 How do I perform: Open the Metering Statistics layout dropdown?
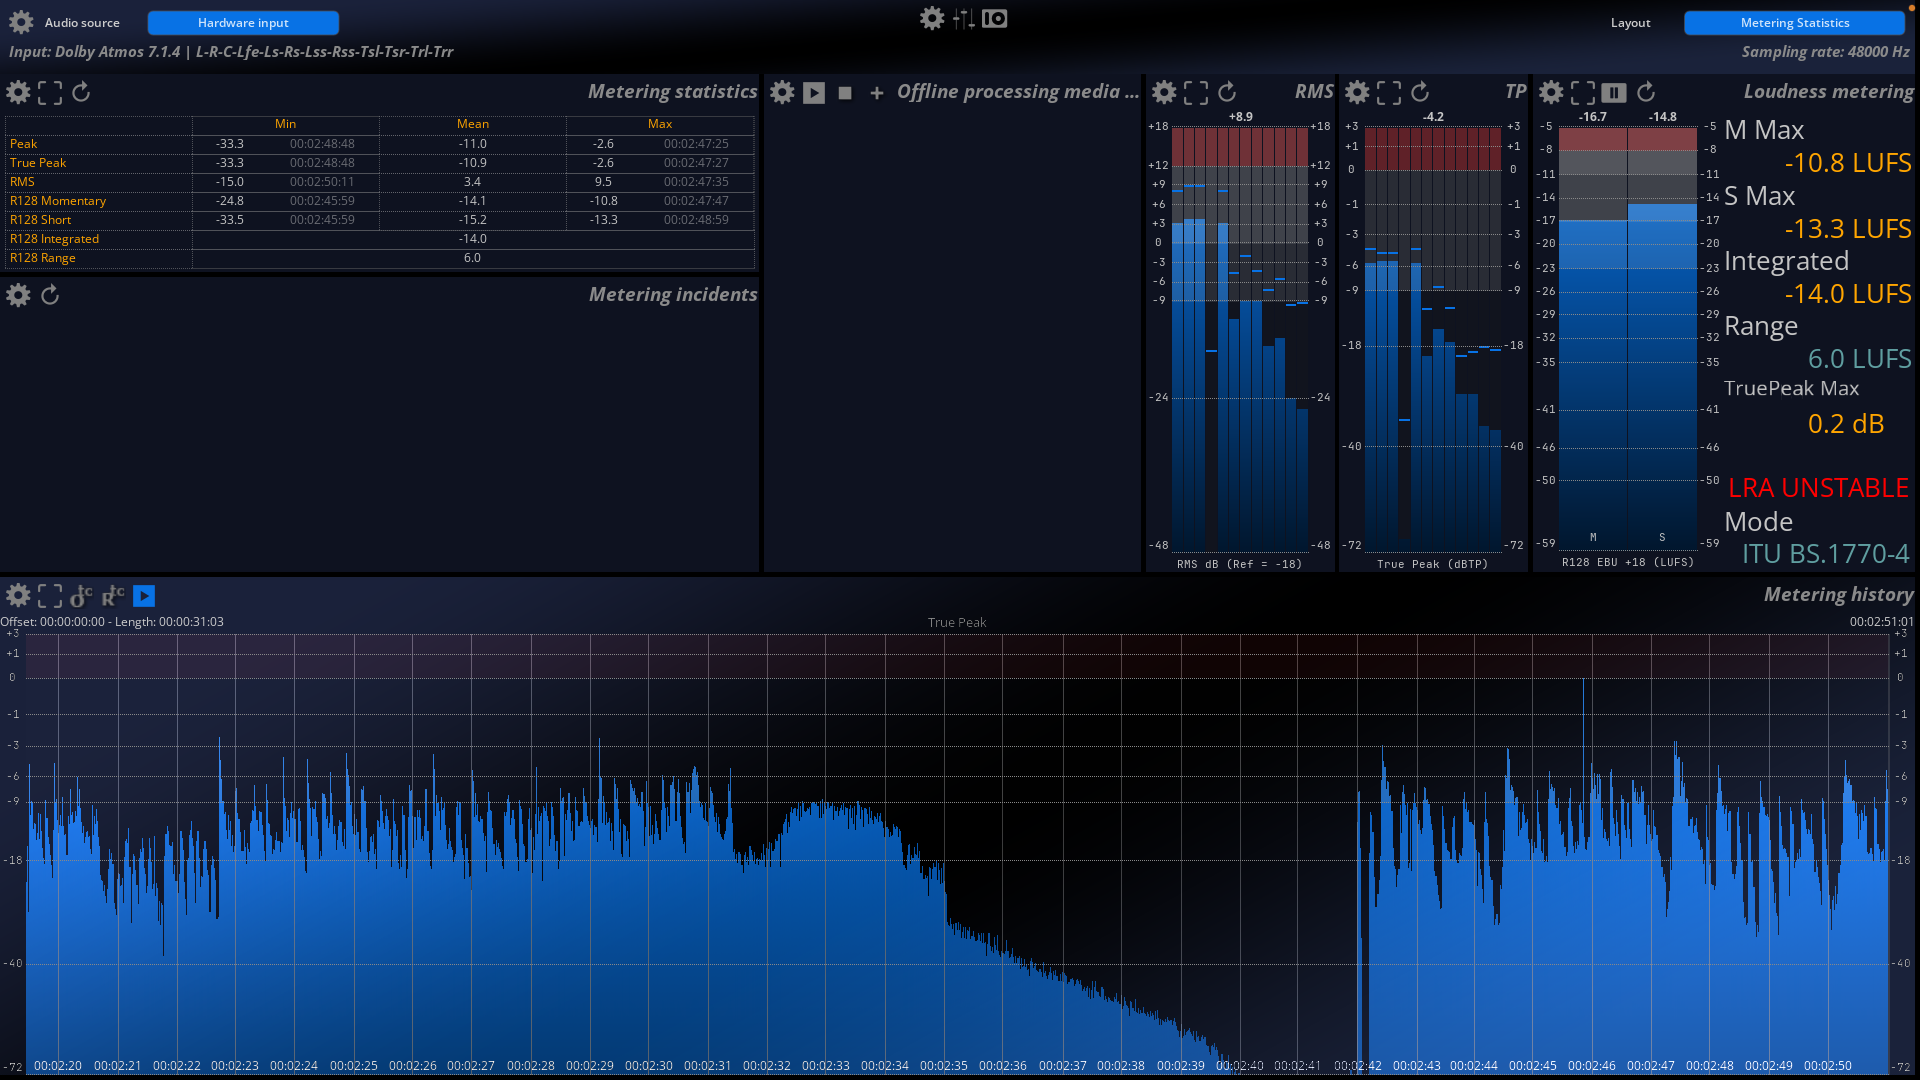tap(1794, 23)
